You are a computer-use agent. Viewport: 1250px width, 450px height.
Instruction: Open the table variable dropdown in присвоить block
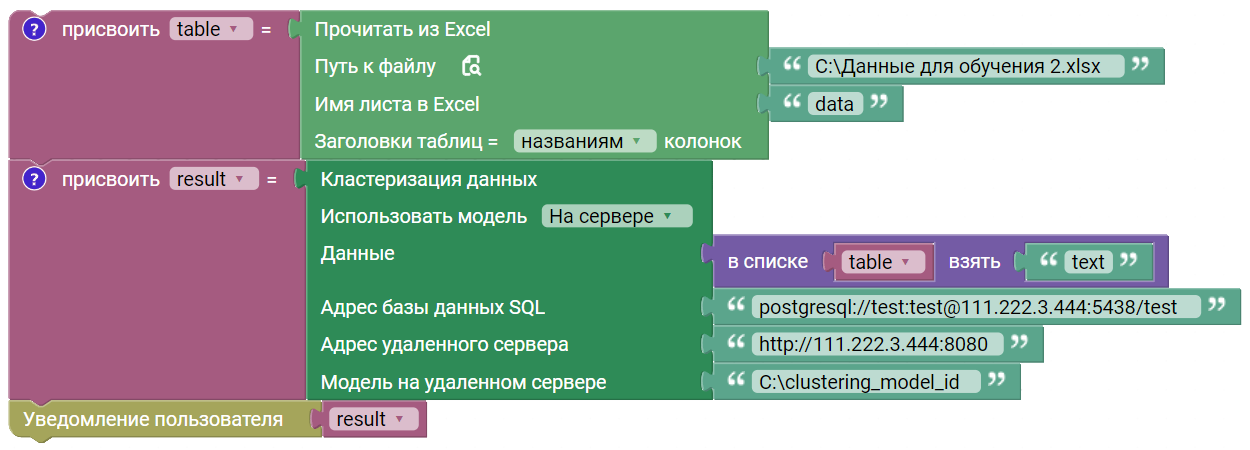click(211, 30)
